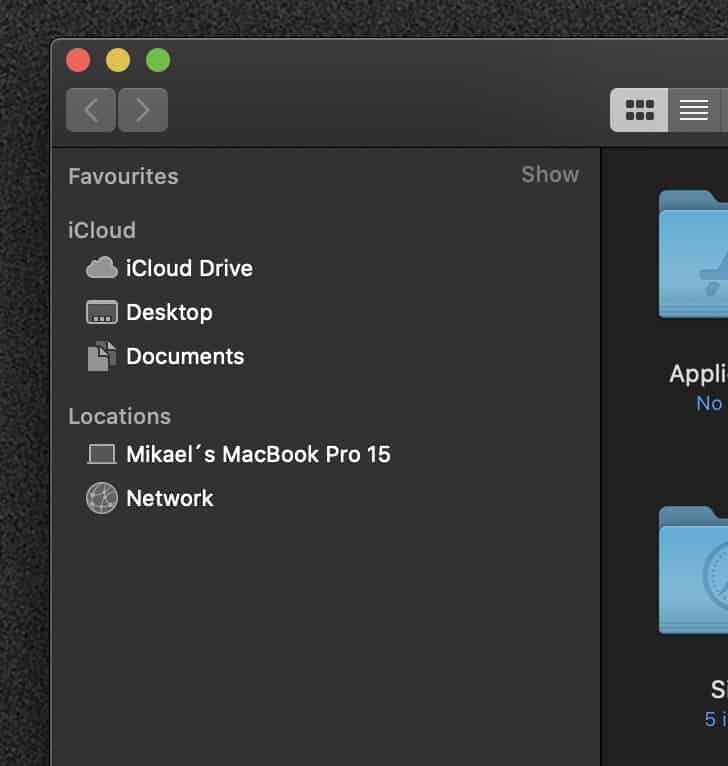The image size is (728, 766).
Task: Click the iCloud section header
Action: (x=102, y=230)
